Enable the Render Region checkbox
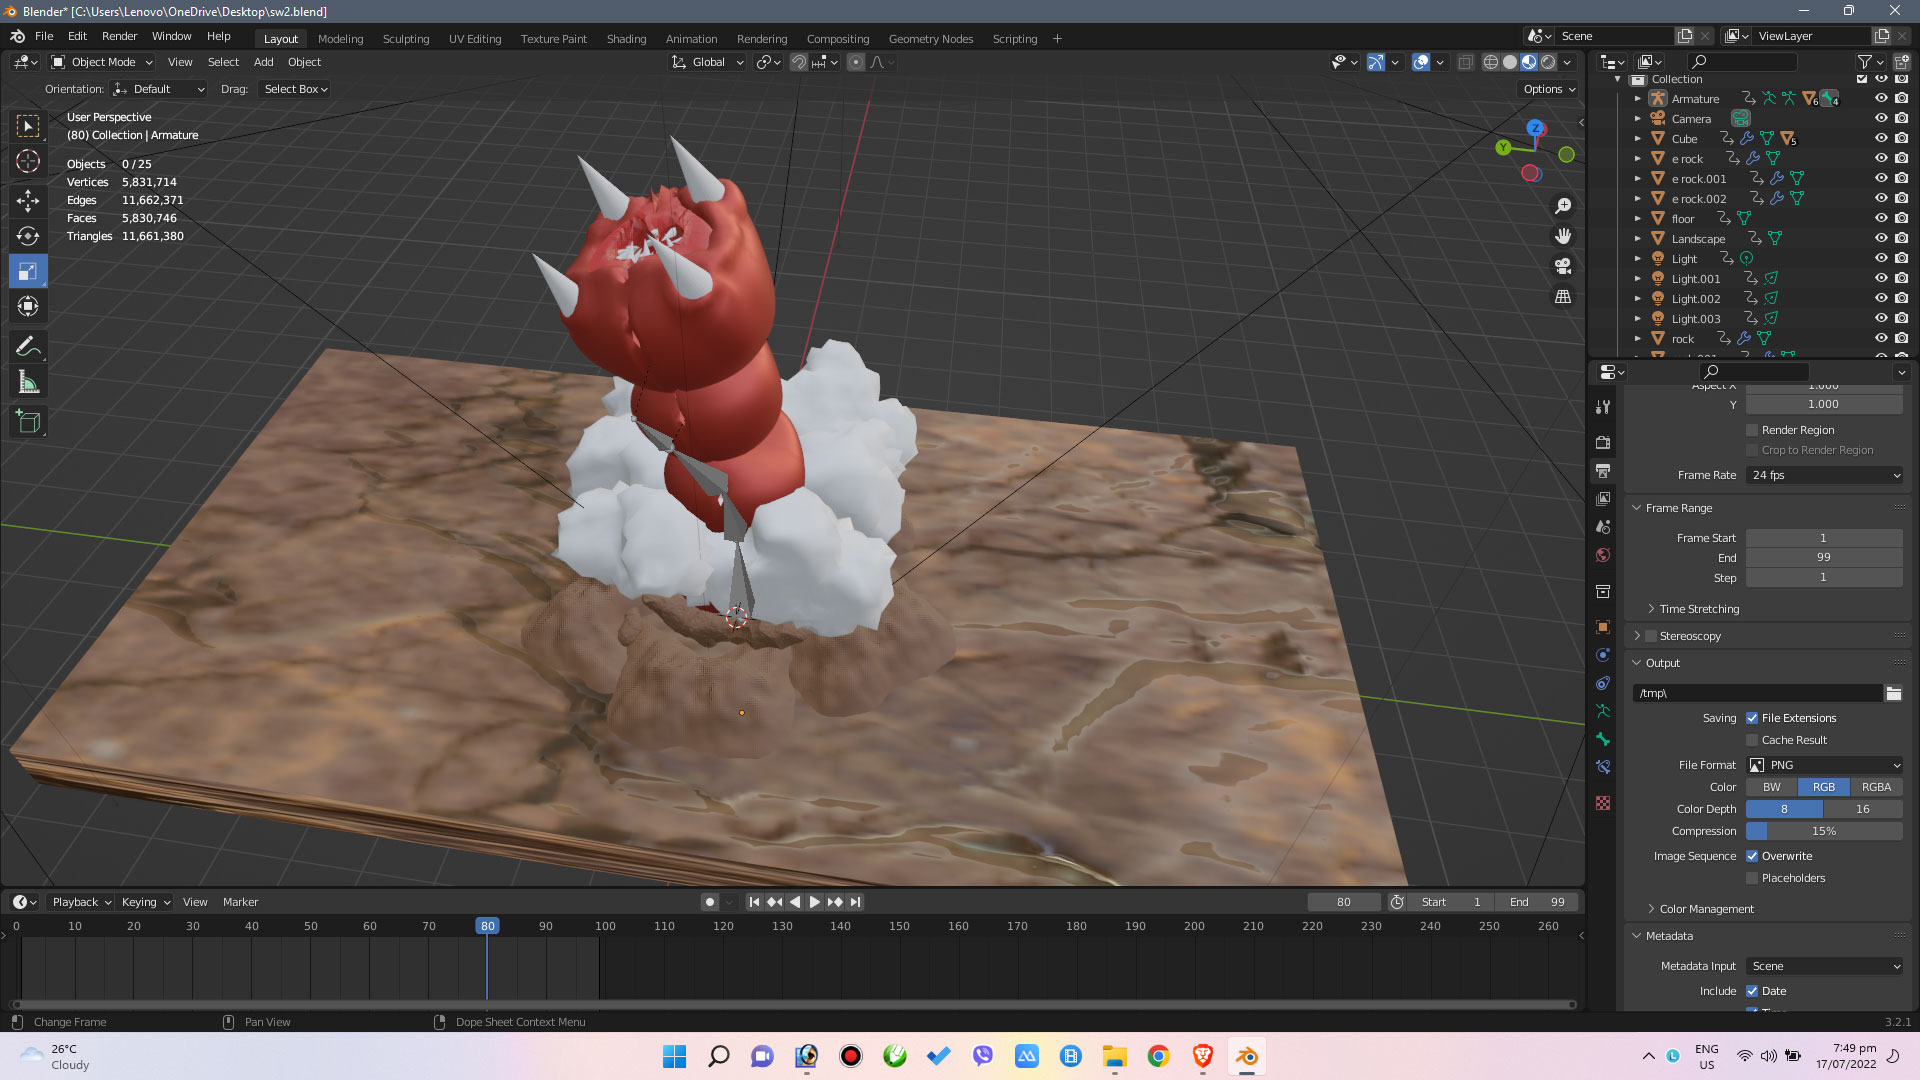This screenshot has width=1920, height=1080. pos(1752,430)
